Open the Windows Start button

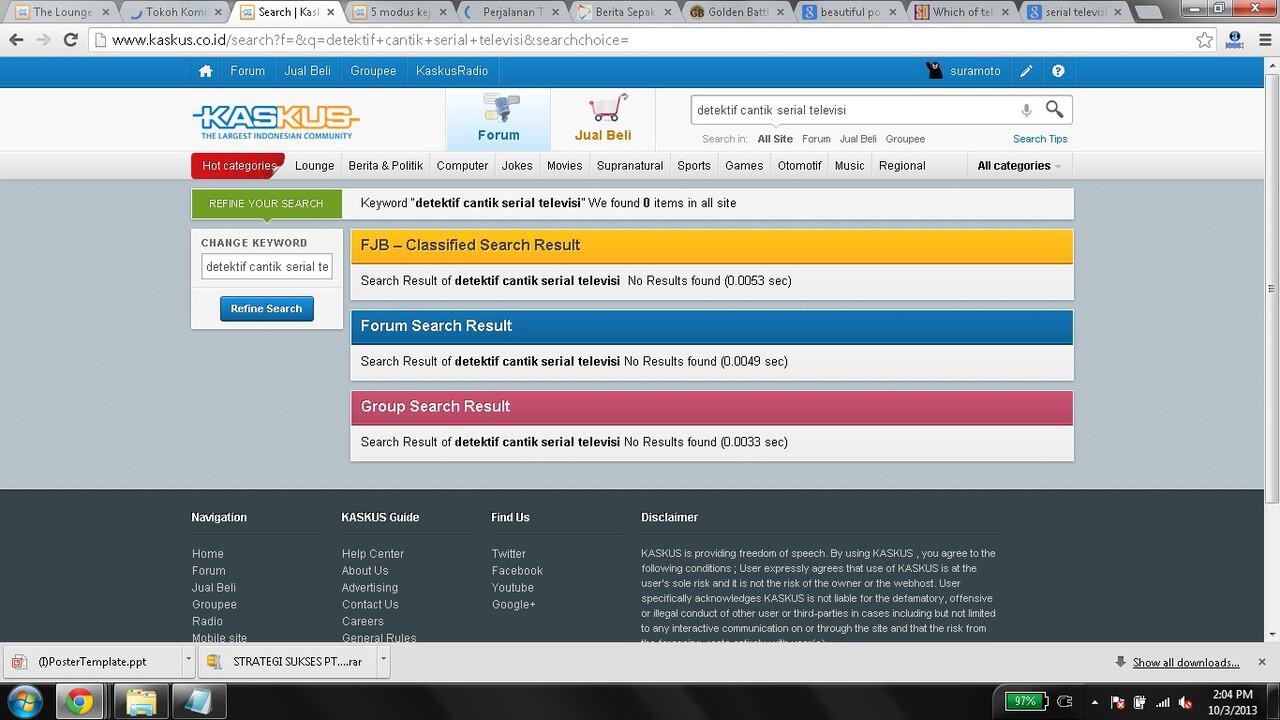click(23, 701)
